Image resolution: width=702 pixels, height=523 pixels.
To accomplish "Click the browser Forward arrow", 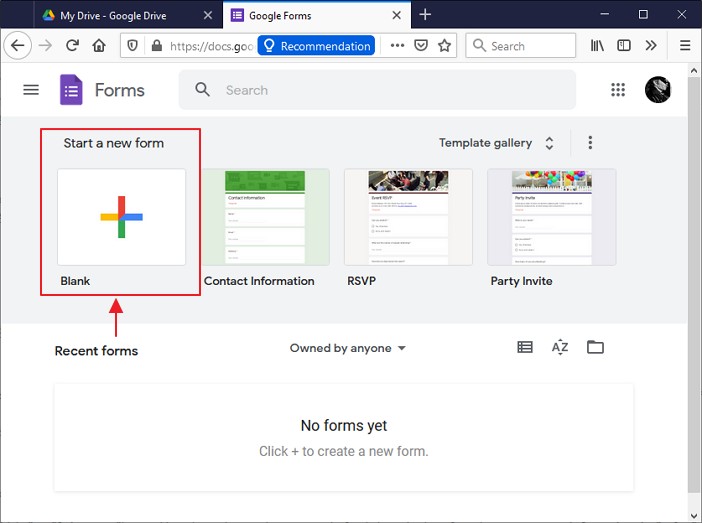I will pos(45,45).
